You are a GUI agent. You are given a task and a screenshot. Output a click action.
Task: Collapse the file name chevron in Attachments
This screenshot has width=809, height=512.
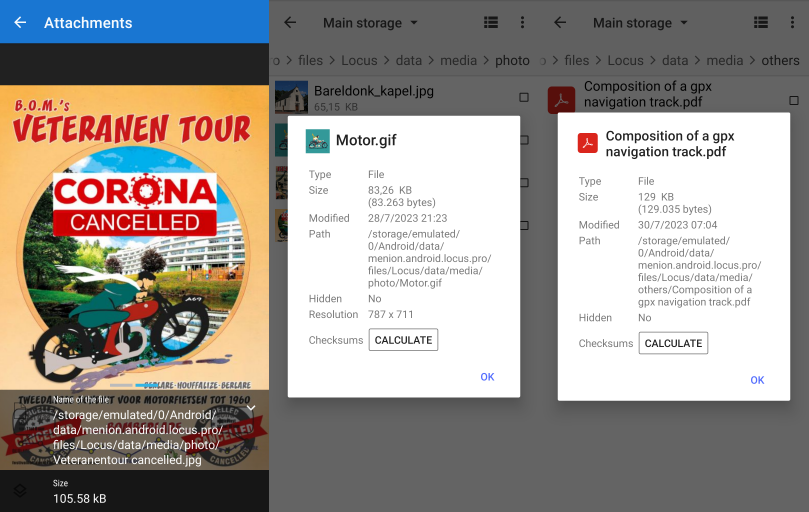251,408
